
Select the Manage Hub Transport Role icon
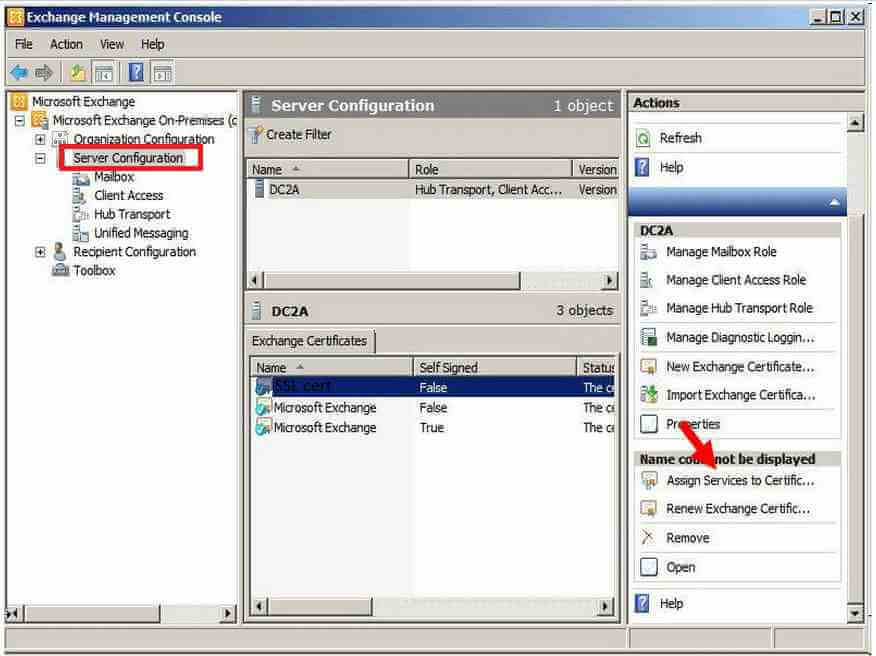pyautogui.click(x=649, y=308)
